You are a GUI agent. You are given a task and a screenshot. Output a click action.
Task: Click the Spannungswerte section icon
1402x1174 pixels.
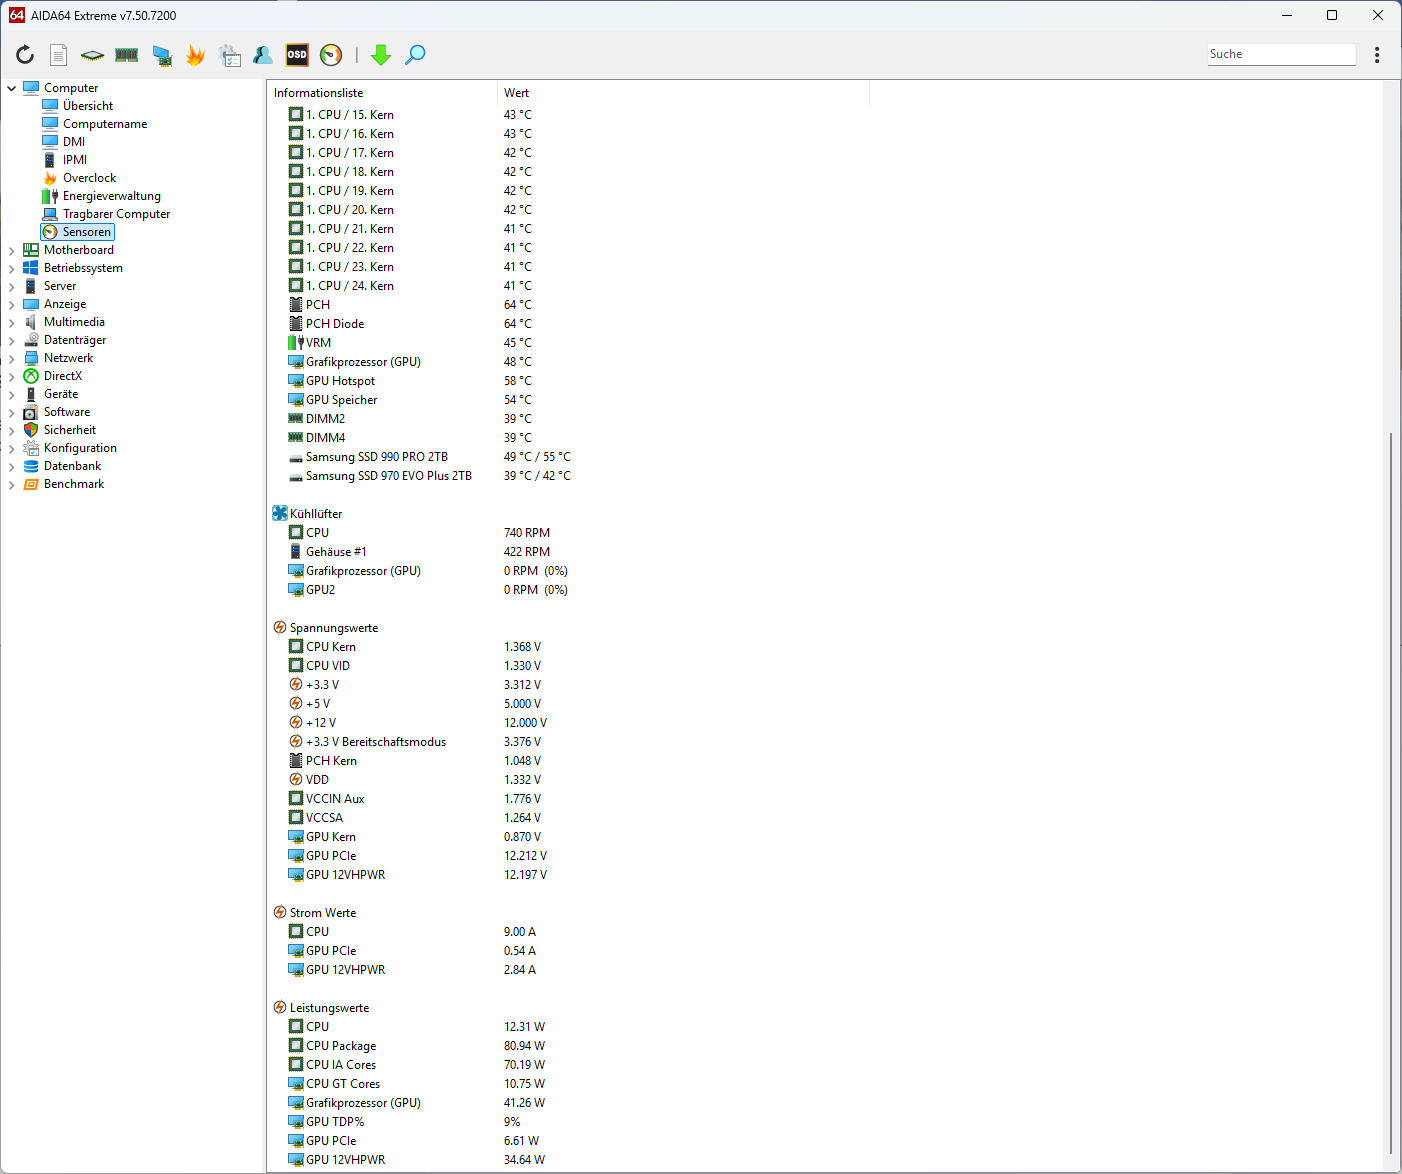(280, 627)
